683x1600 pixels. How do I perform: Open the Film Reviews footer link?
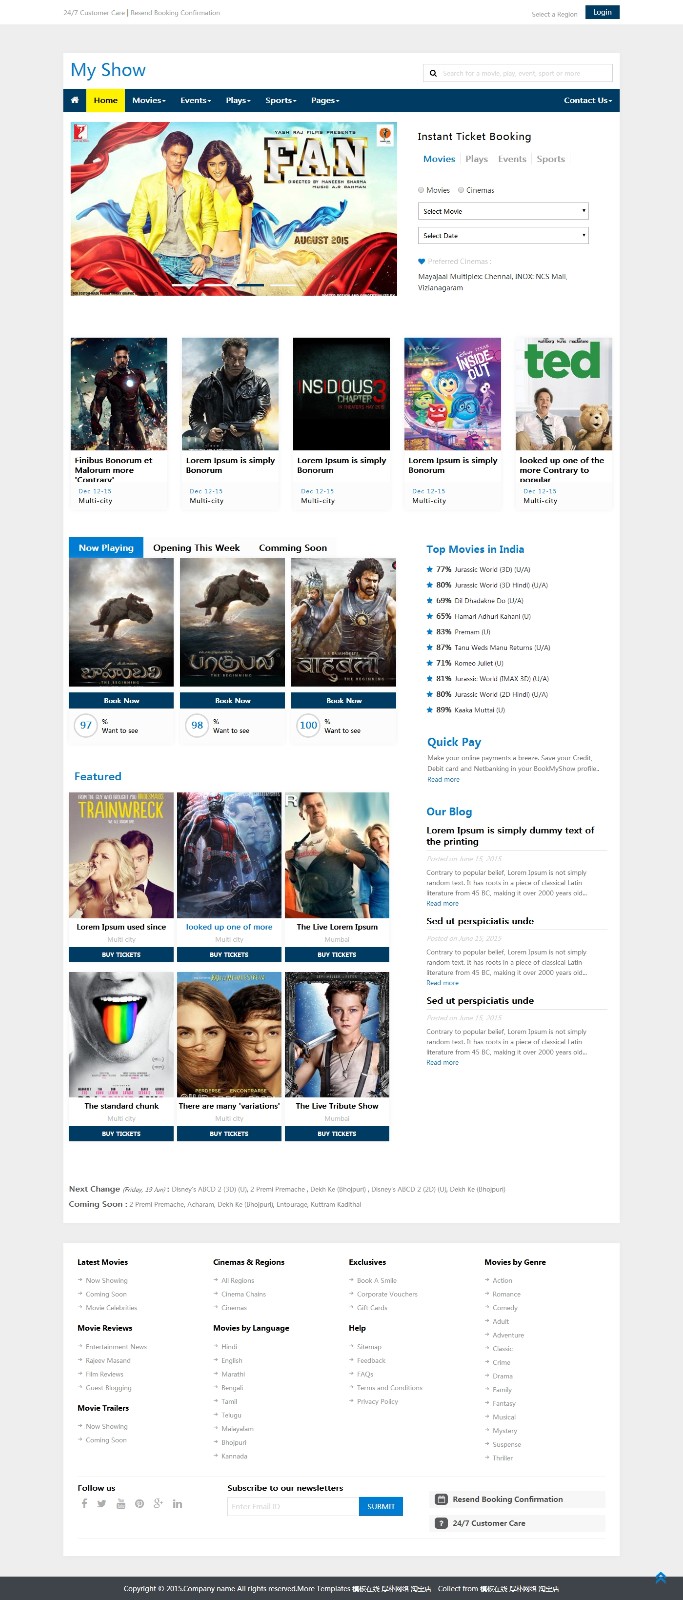[x=104, y=1374]
